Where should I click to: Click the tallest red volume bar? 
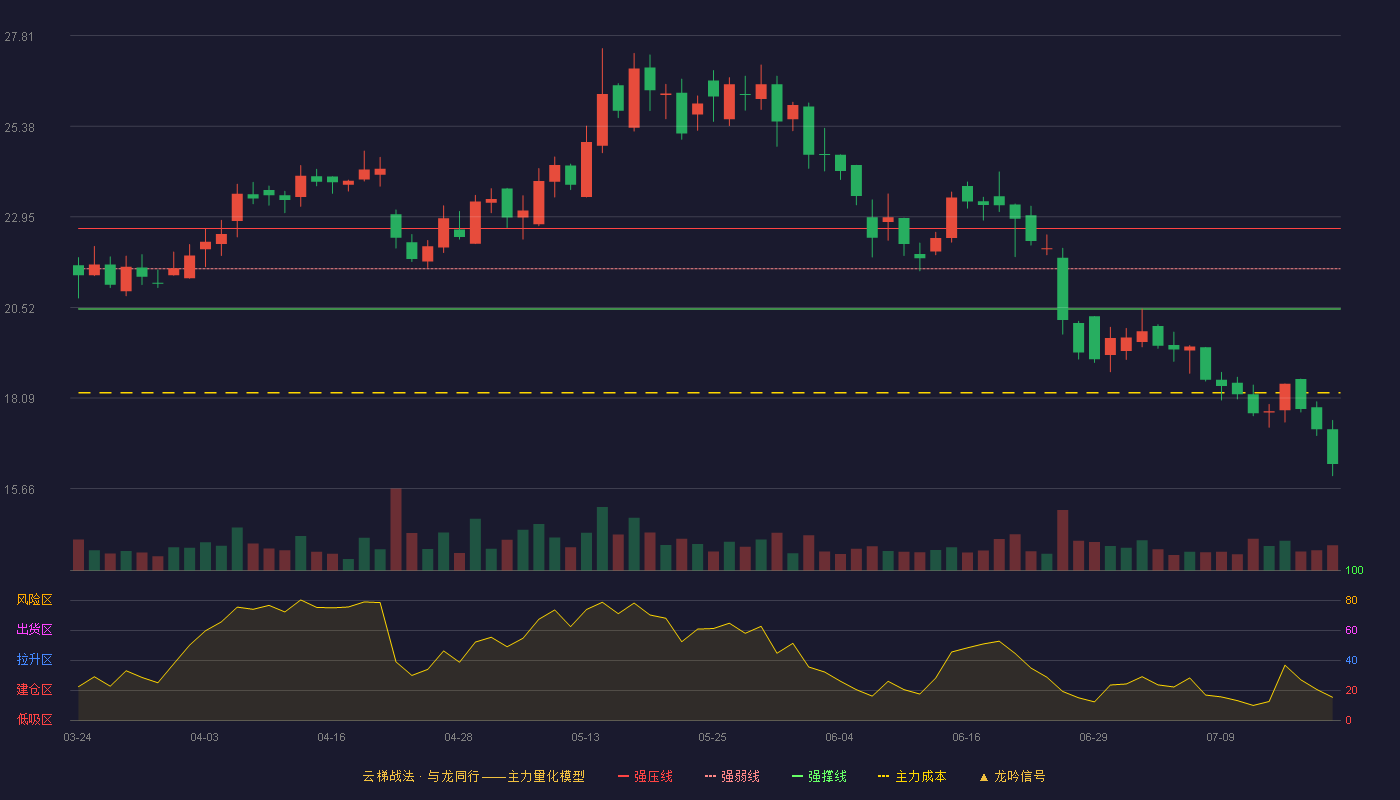[396, 529]
